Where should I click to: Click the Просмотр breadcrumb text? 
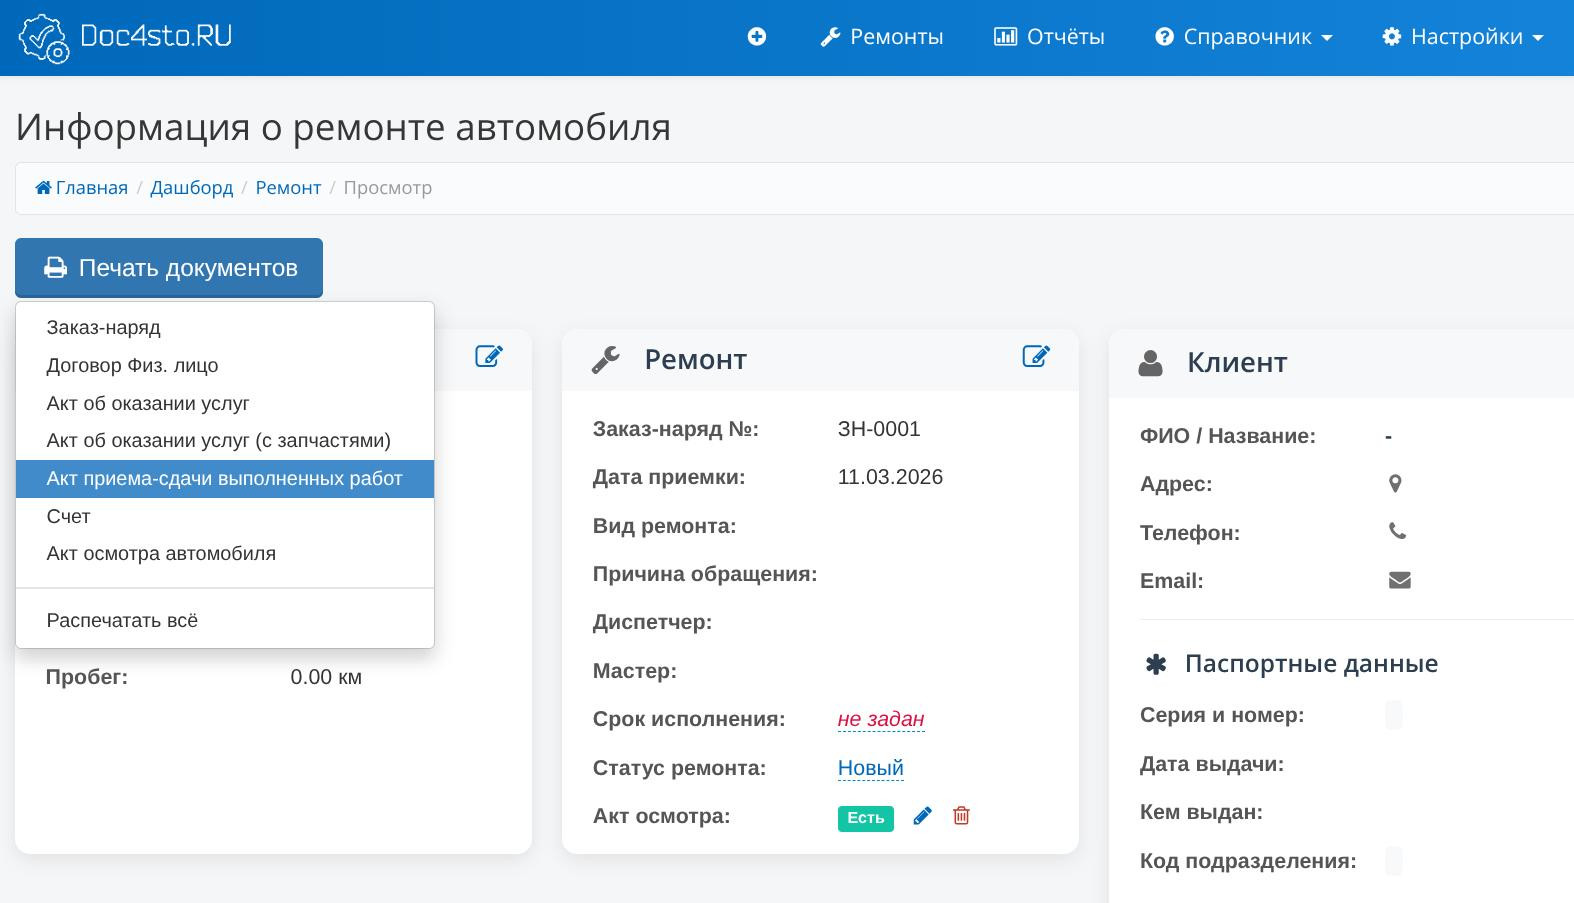(x=388, y=188)
